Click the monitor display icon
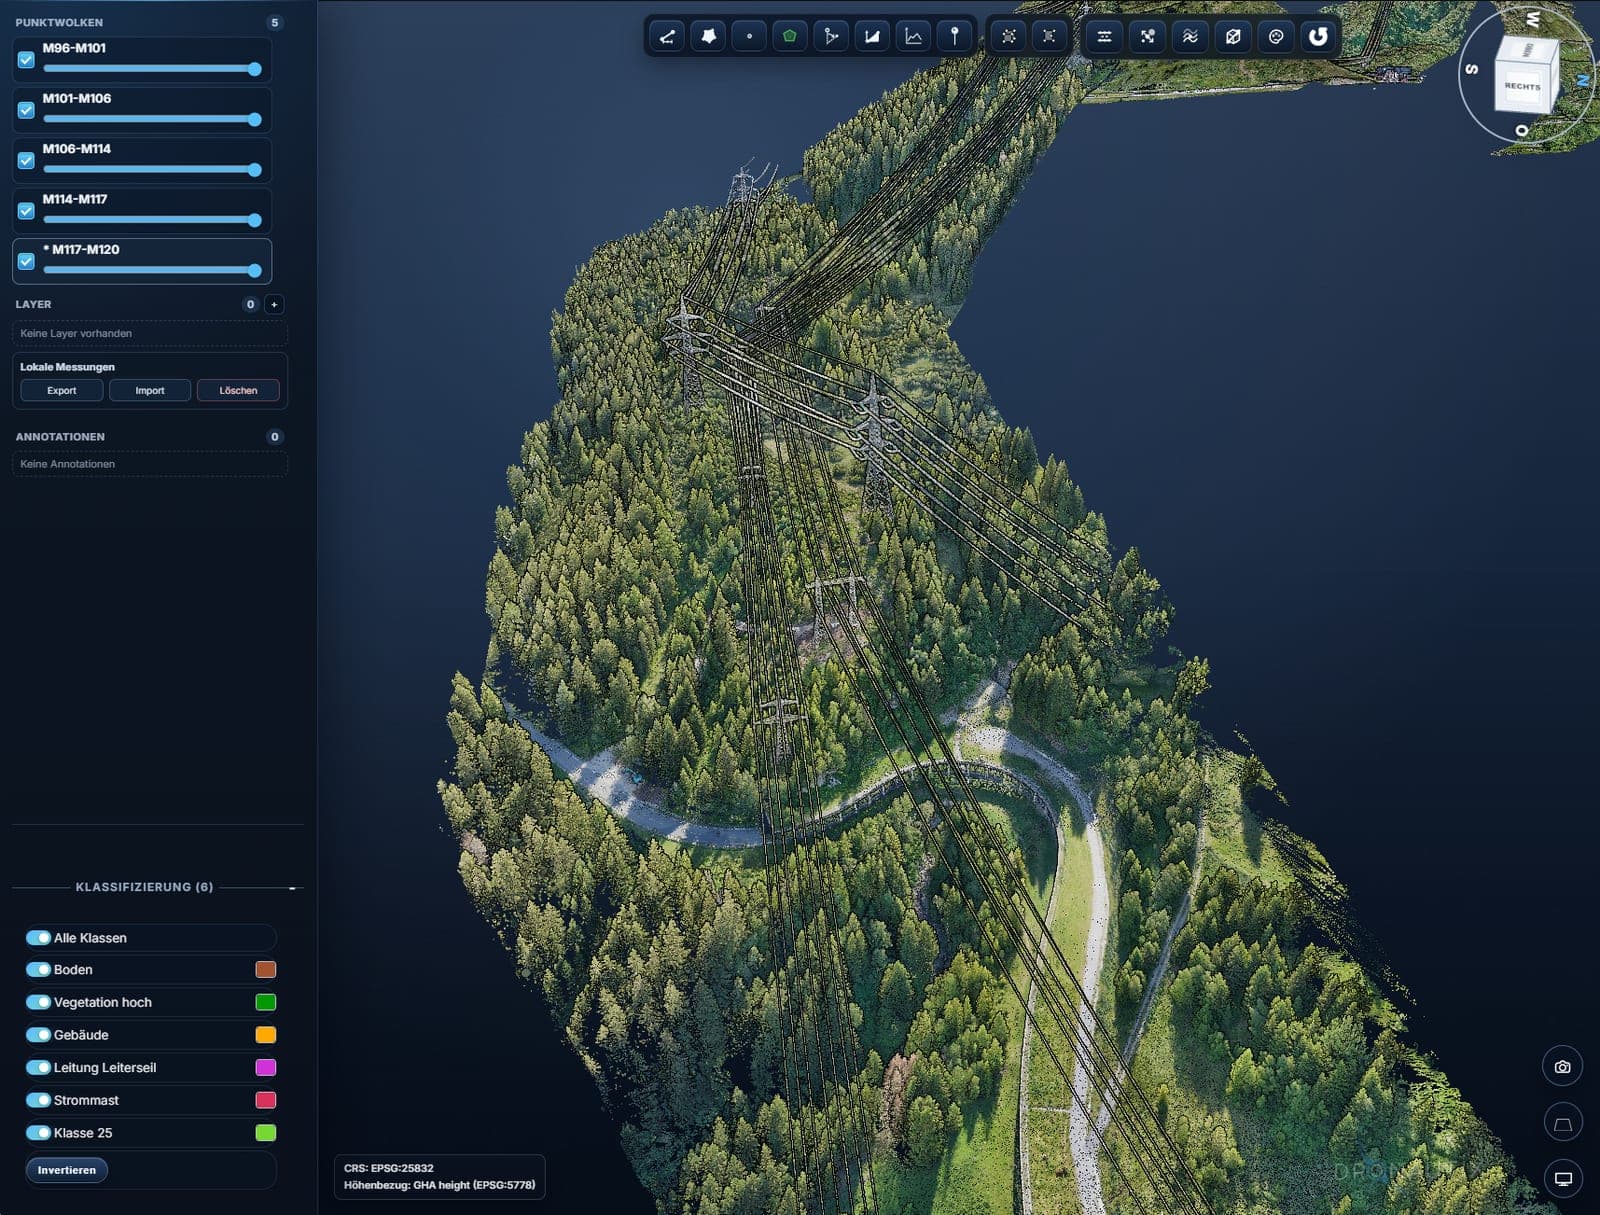Screen dimensions: 1600x1215 tap(1562, 1179)
